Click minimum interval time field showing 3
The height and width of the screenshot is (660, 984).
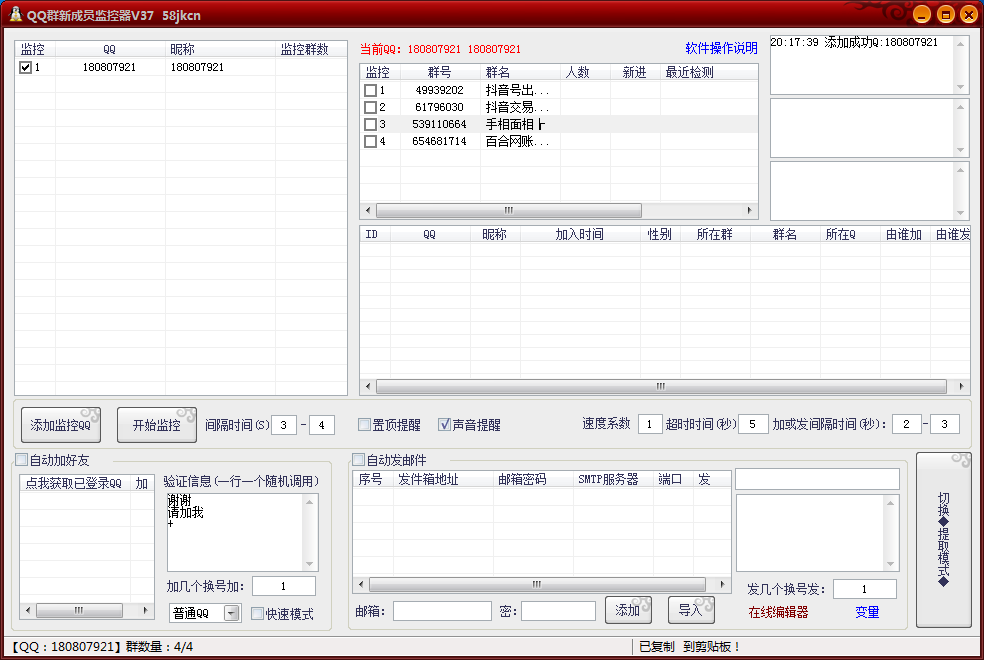coord(284,425)
